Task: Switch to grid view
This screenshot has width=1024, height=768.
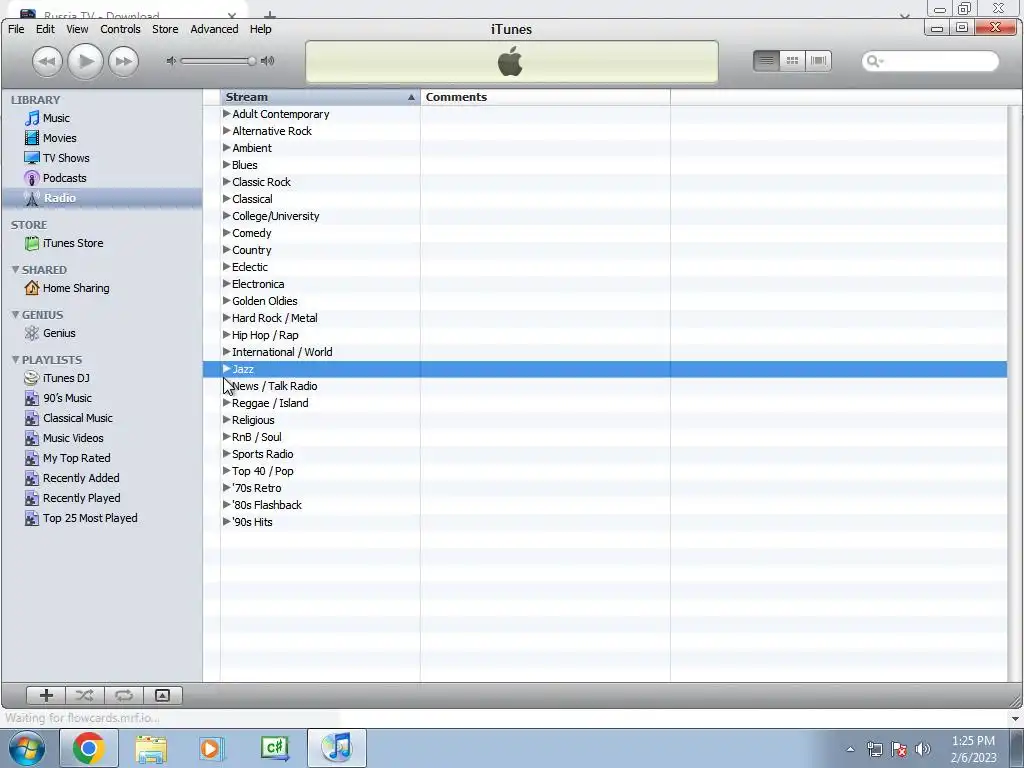Action: (x=792, y=61)
